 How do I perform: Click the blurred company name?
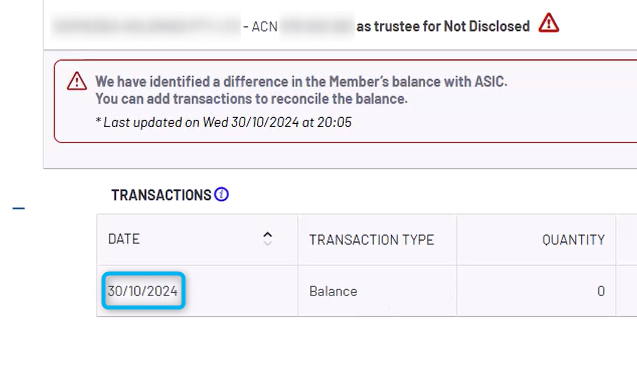point(146,26)
